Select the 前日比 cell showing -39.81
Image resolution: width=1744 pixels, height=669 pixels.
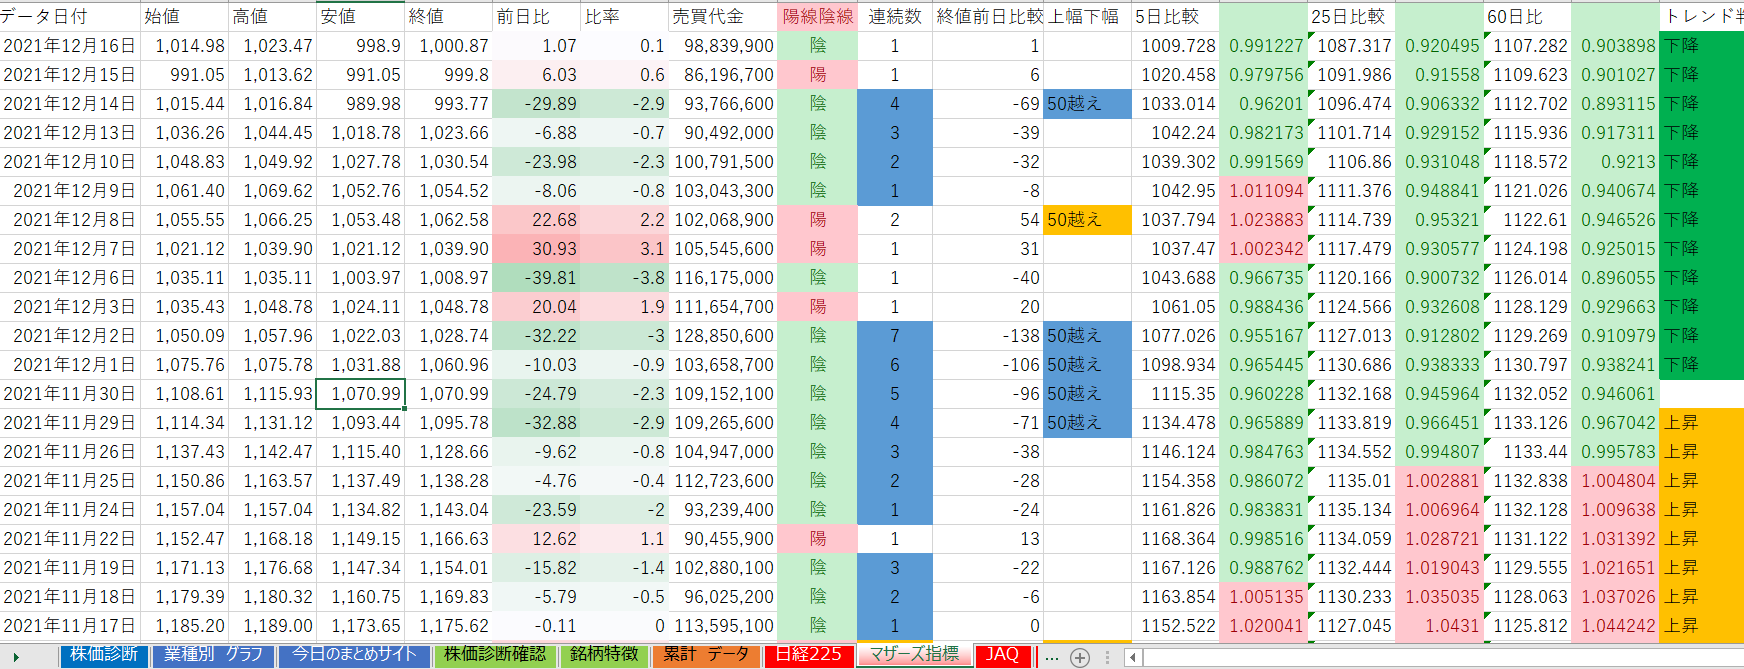[536, 278]
